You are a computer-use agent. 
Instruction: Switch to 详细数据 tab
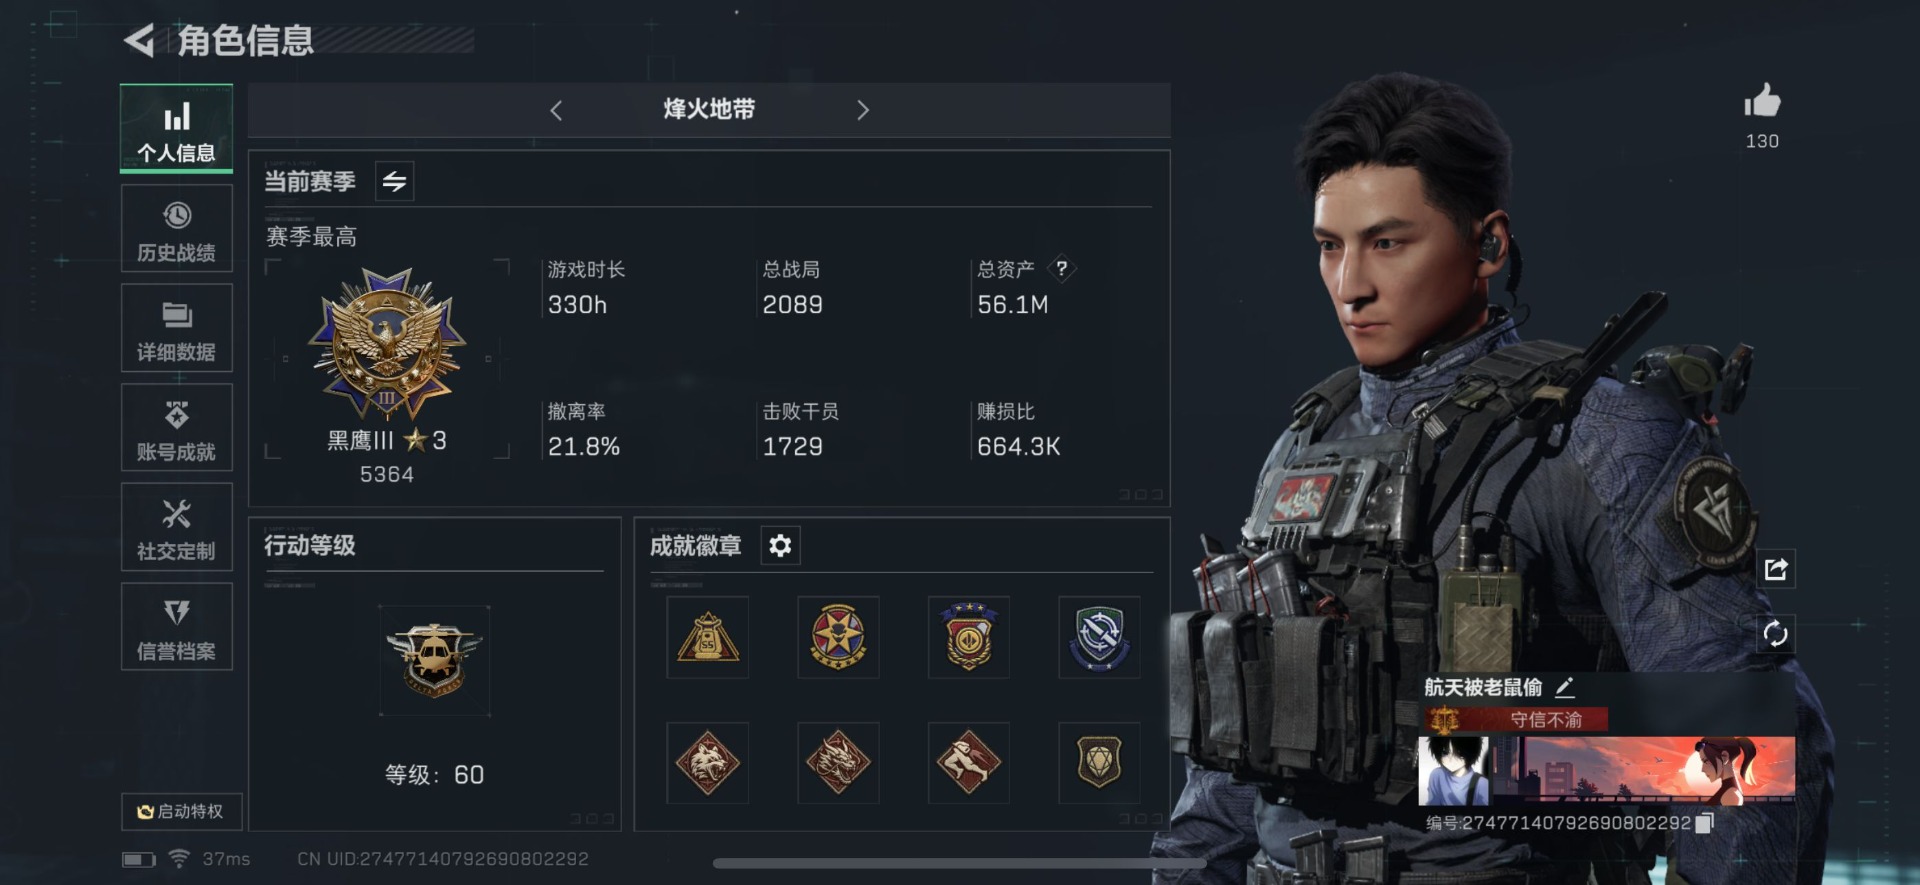click(x=177, y=328)
